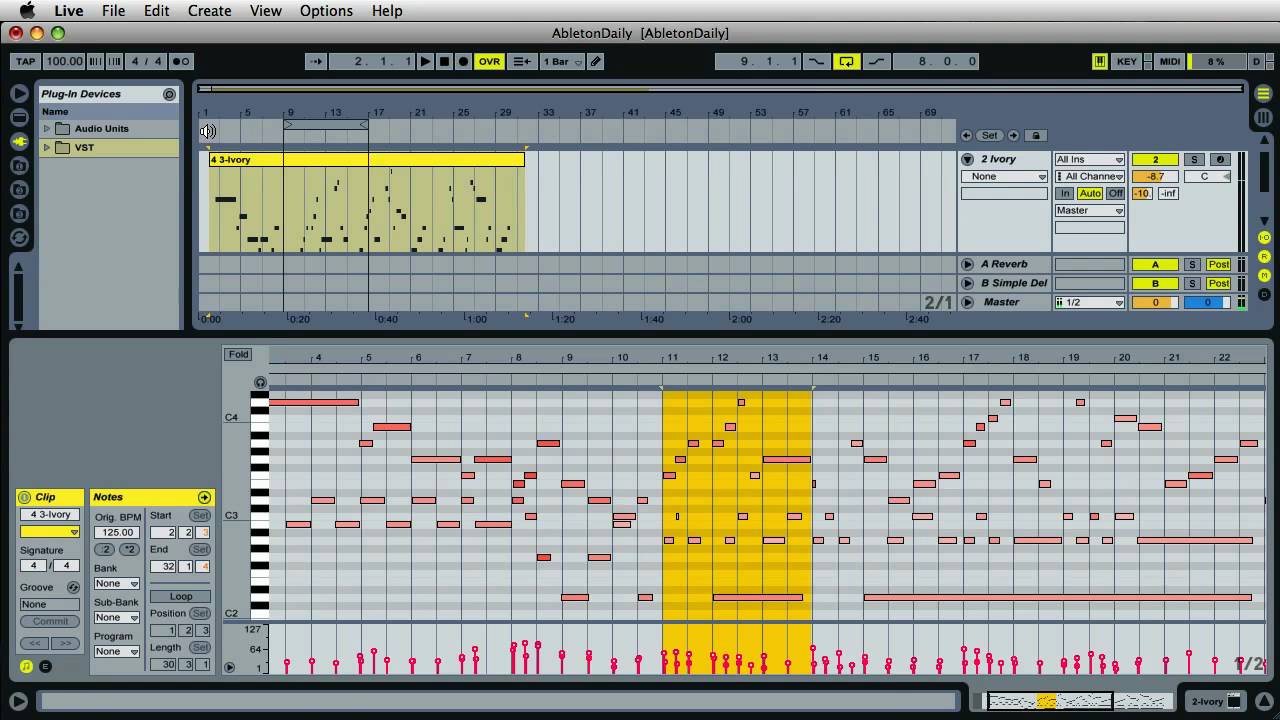Arm the global Record button
Image resolution: width=1280 pixels, height=720 pixels.
coord(463,61)
